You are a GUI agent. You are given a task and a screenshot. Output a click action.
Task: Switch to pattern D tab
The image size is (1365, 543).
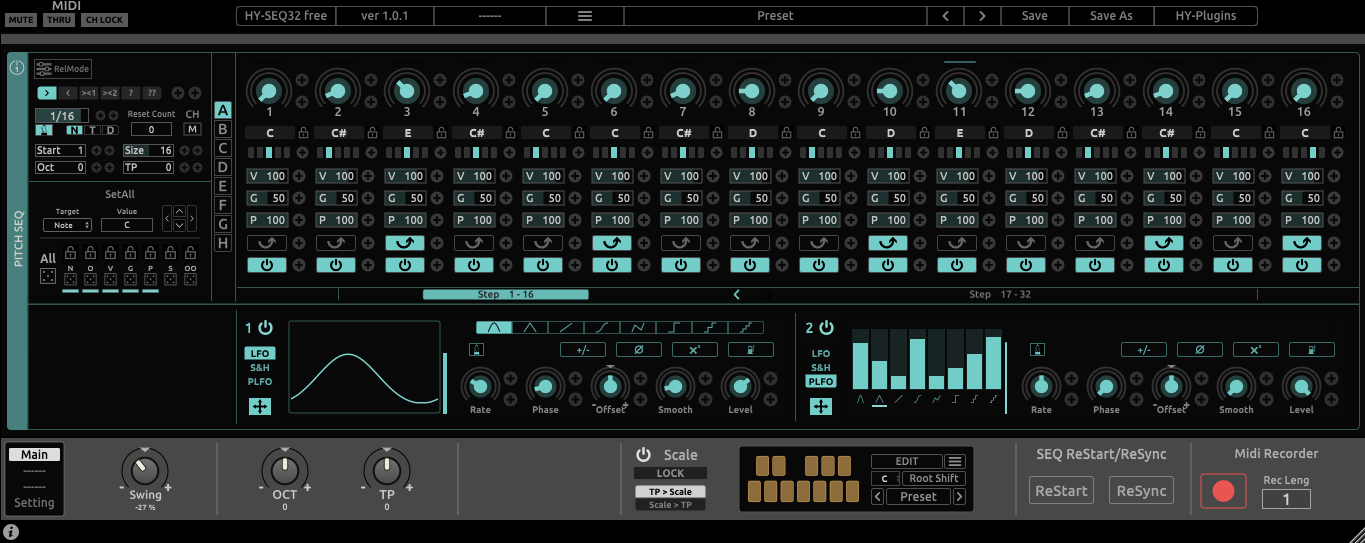(x=223, y=167)
